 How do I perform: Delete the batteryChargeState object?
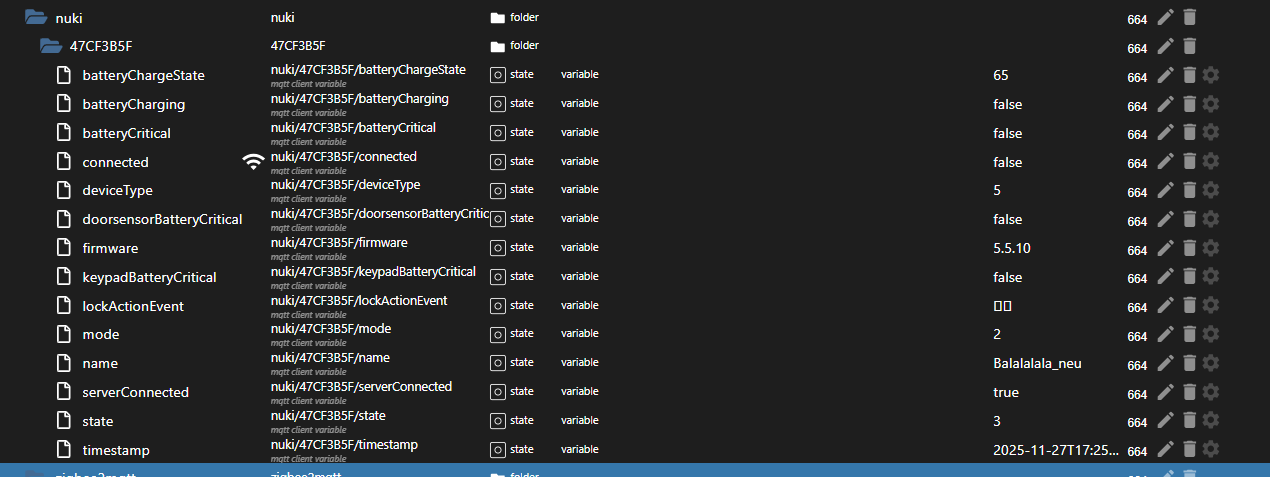pos(1188,75)
